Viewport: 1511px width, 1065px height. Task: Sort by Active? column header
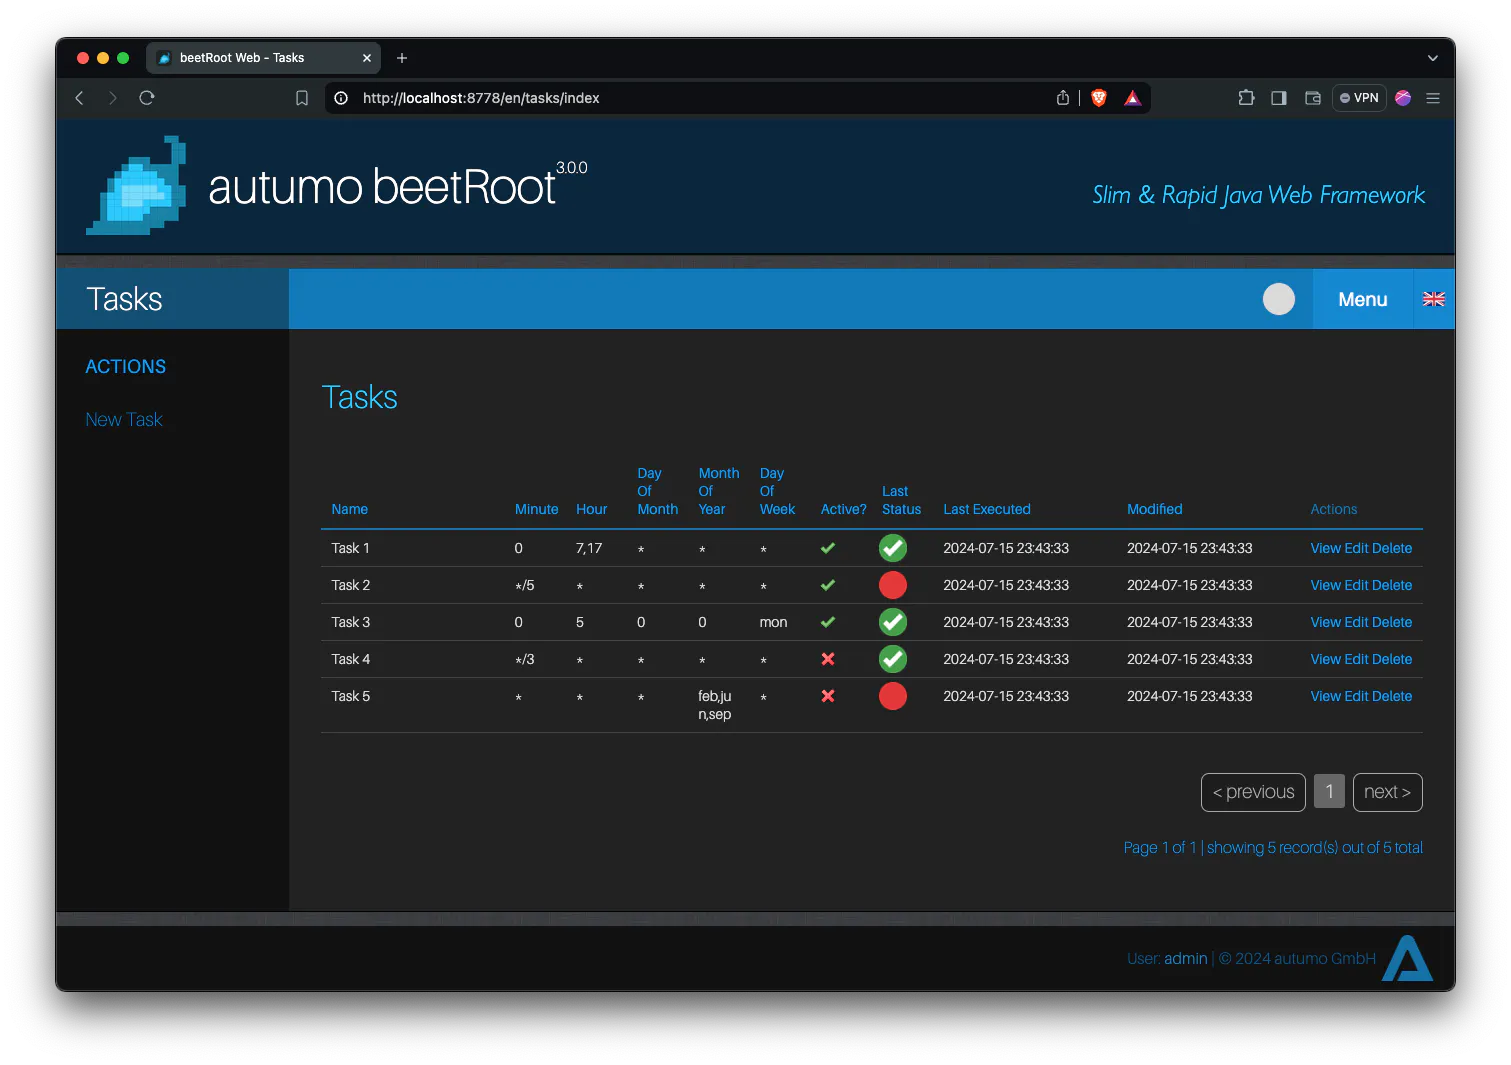844,509
